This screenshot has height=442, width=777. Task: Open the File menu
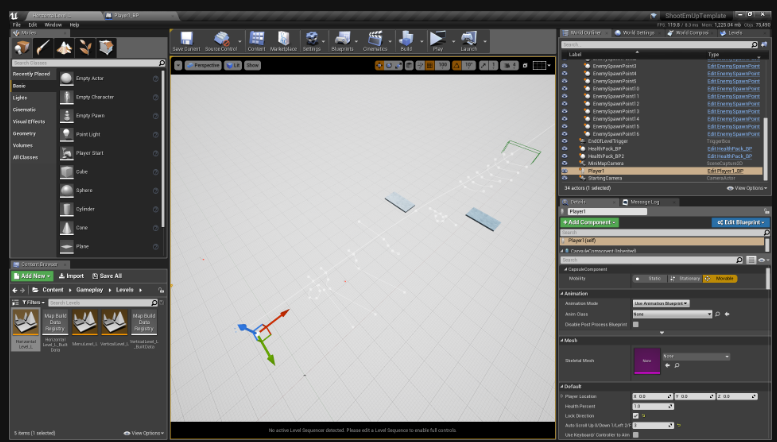(16, 25)
